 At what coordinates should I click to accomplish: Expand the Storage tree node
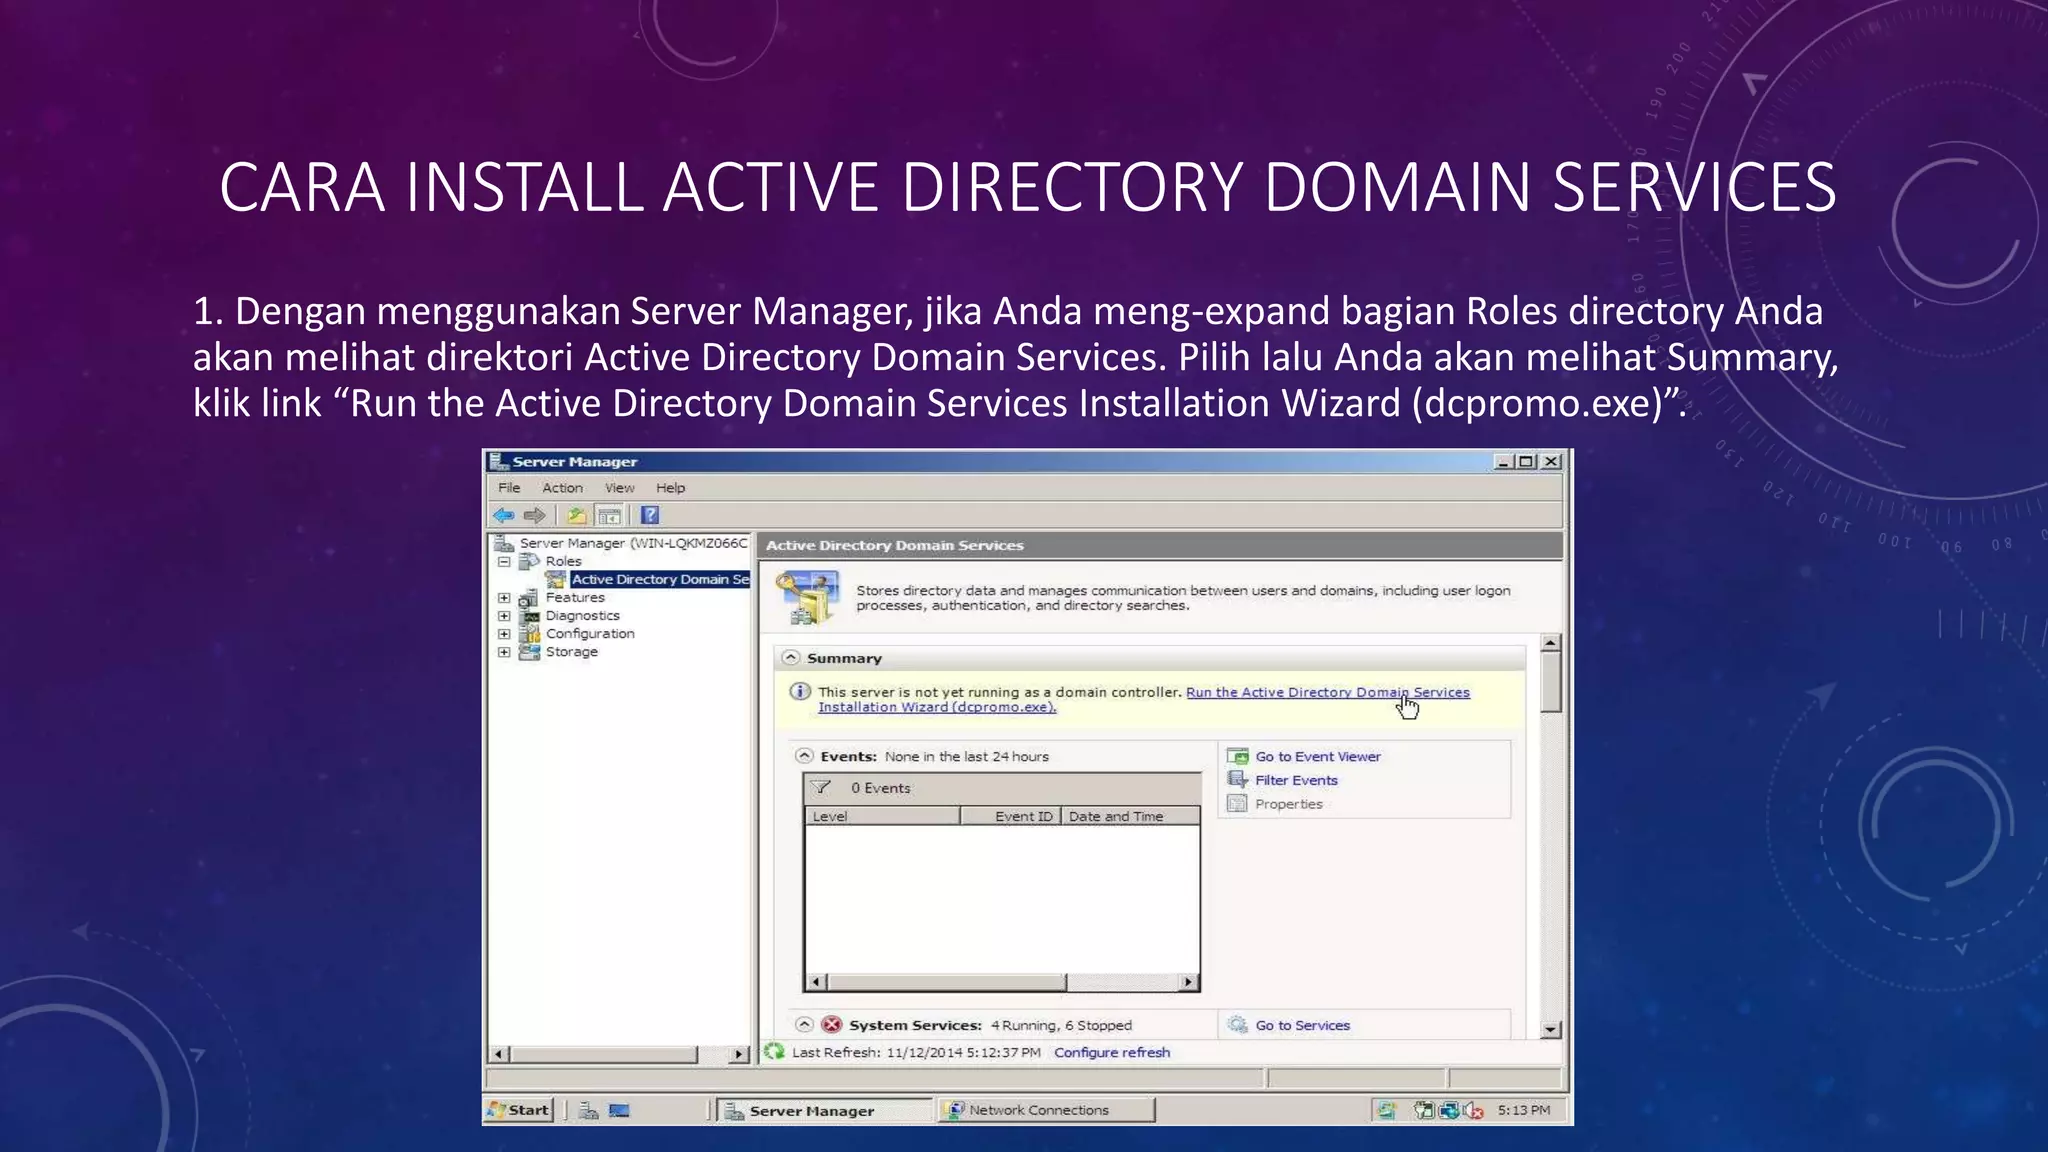pos(504,652)
